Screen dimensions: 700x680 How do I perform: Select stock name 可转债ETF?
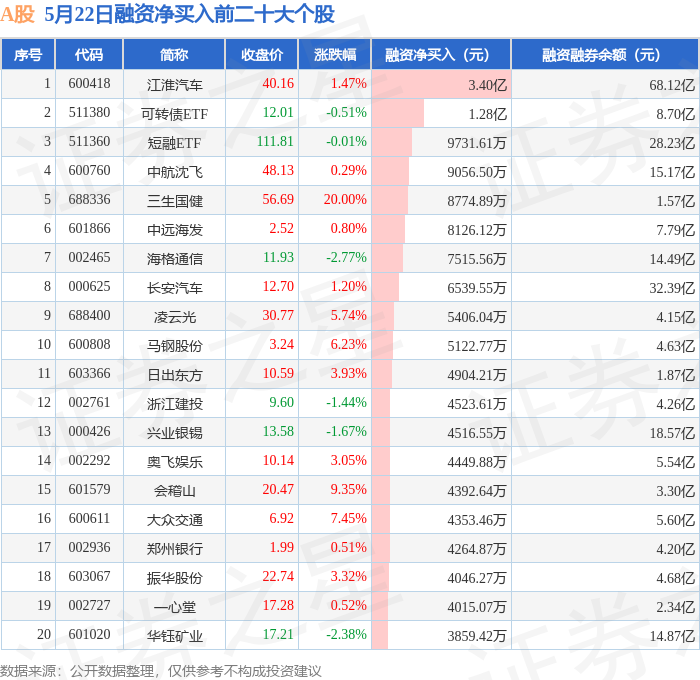tap(175, 113)
